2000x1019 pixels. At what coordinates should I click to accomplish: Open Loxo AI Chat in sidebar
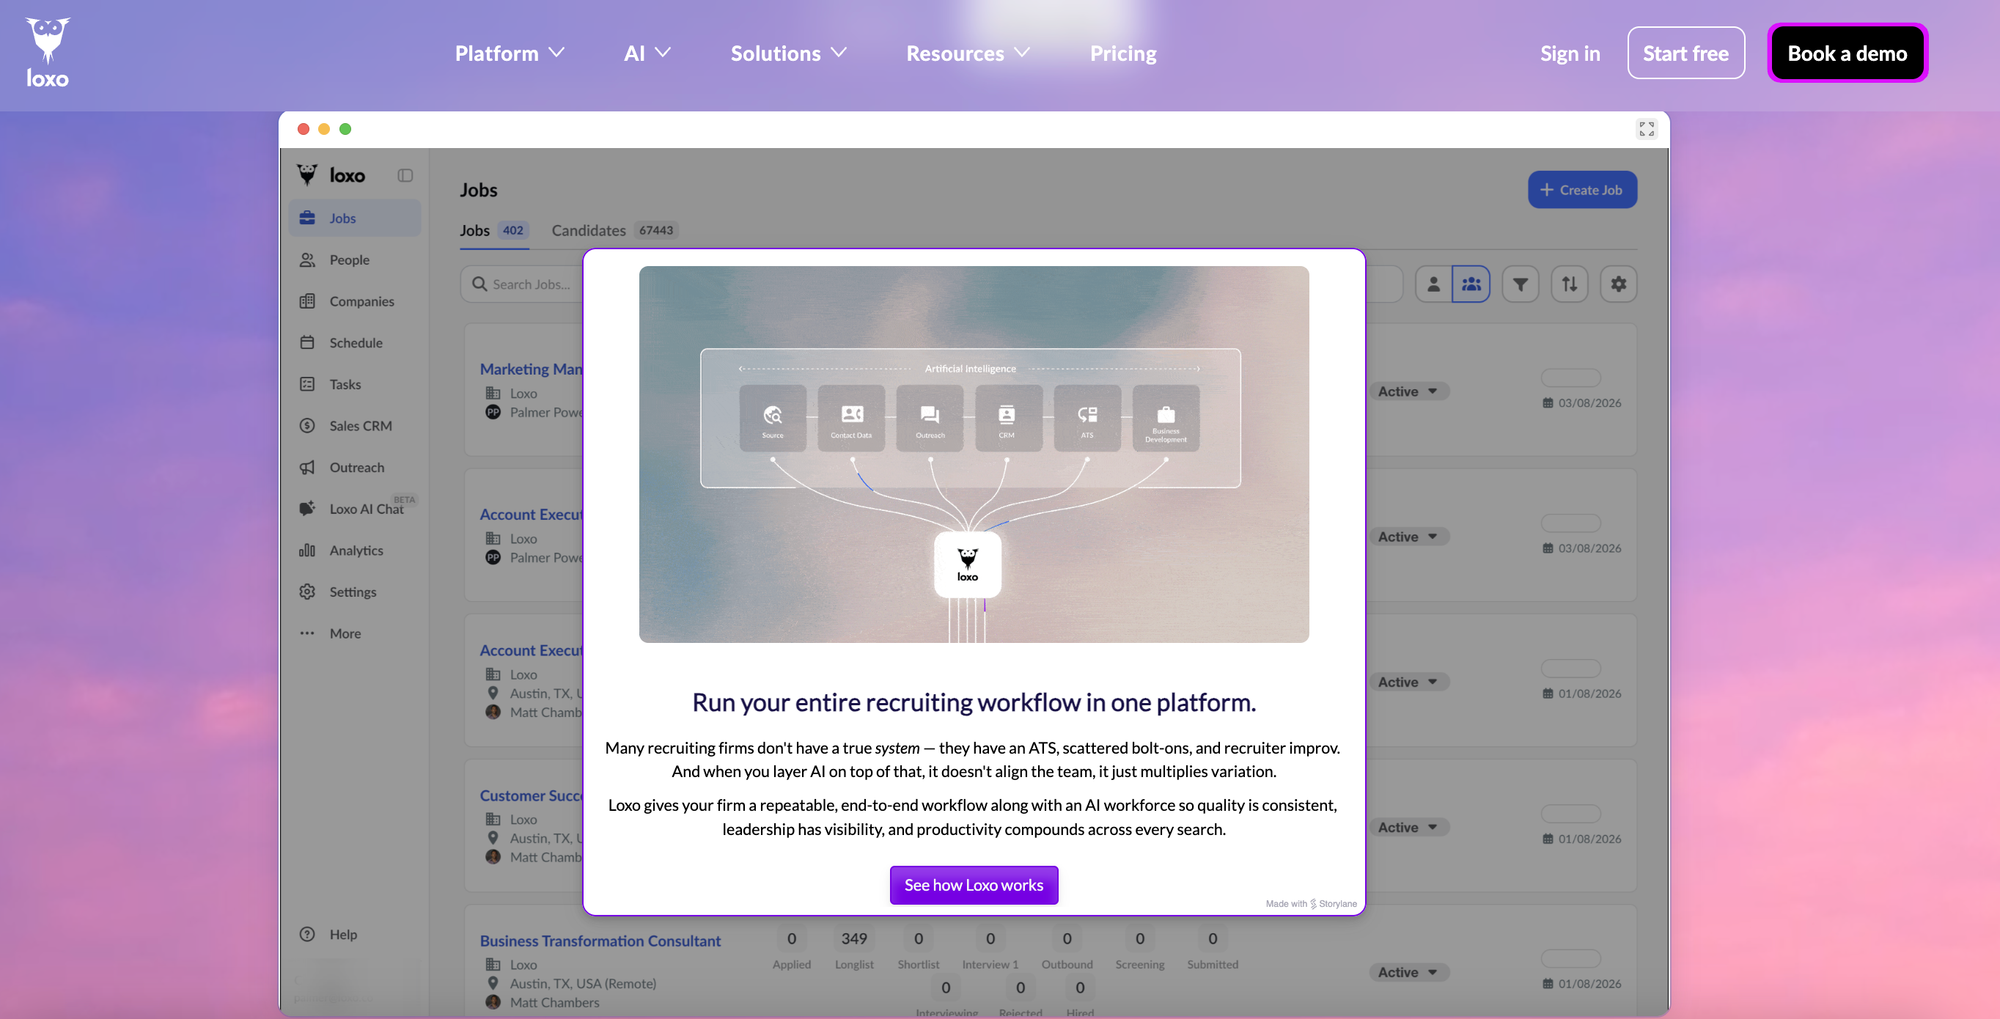click(x=355, y=509)
